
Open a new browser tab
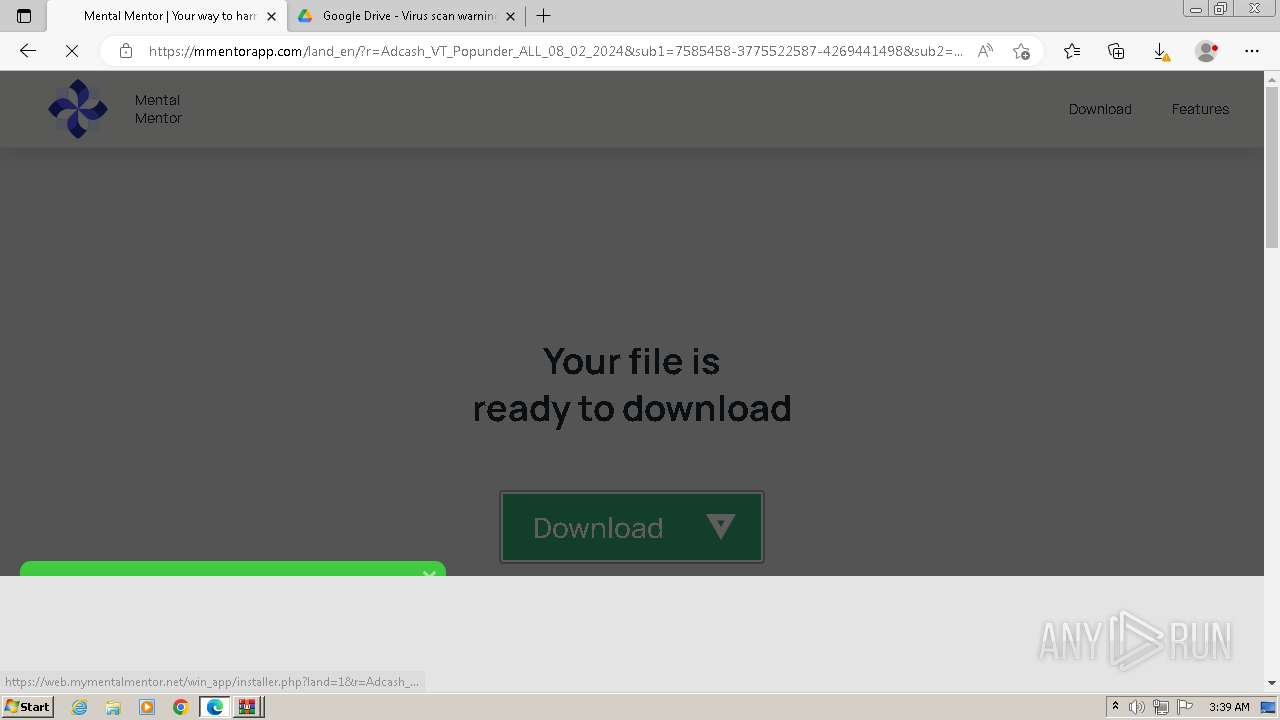544,16
